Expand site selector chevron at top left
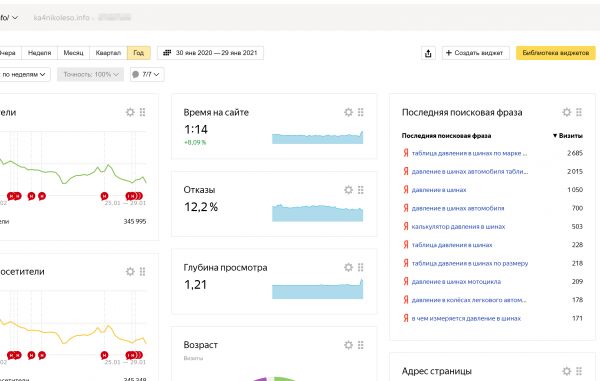The image size is (600, 381). tap(15, 18)
